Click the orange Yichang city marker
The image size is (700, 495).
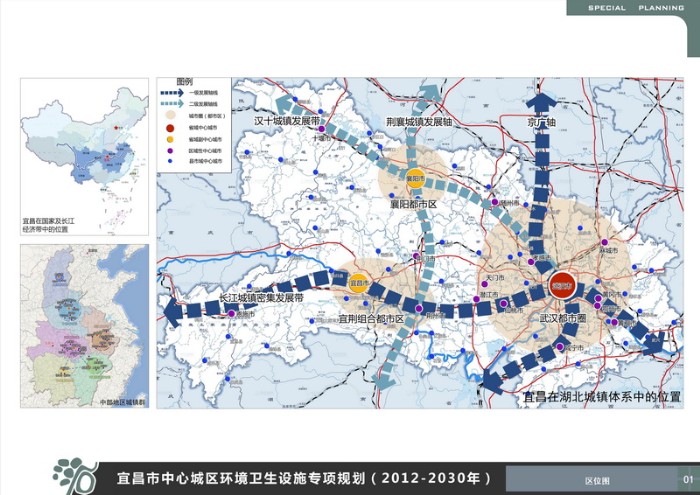pyautogui.click(x=357, y=284)
